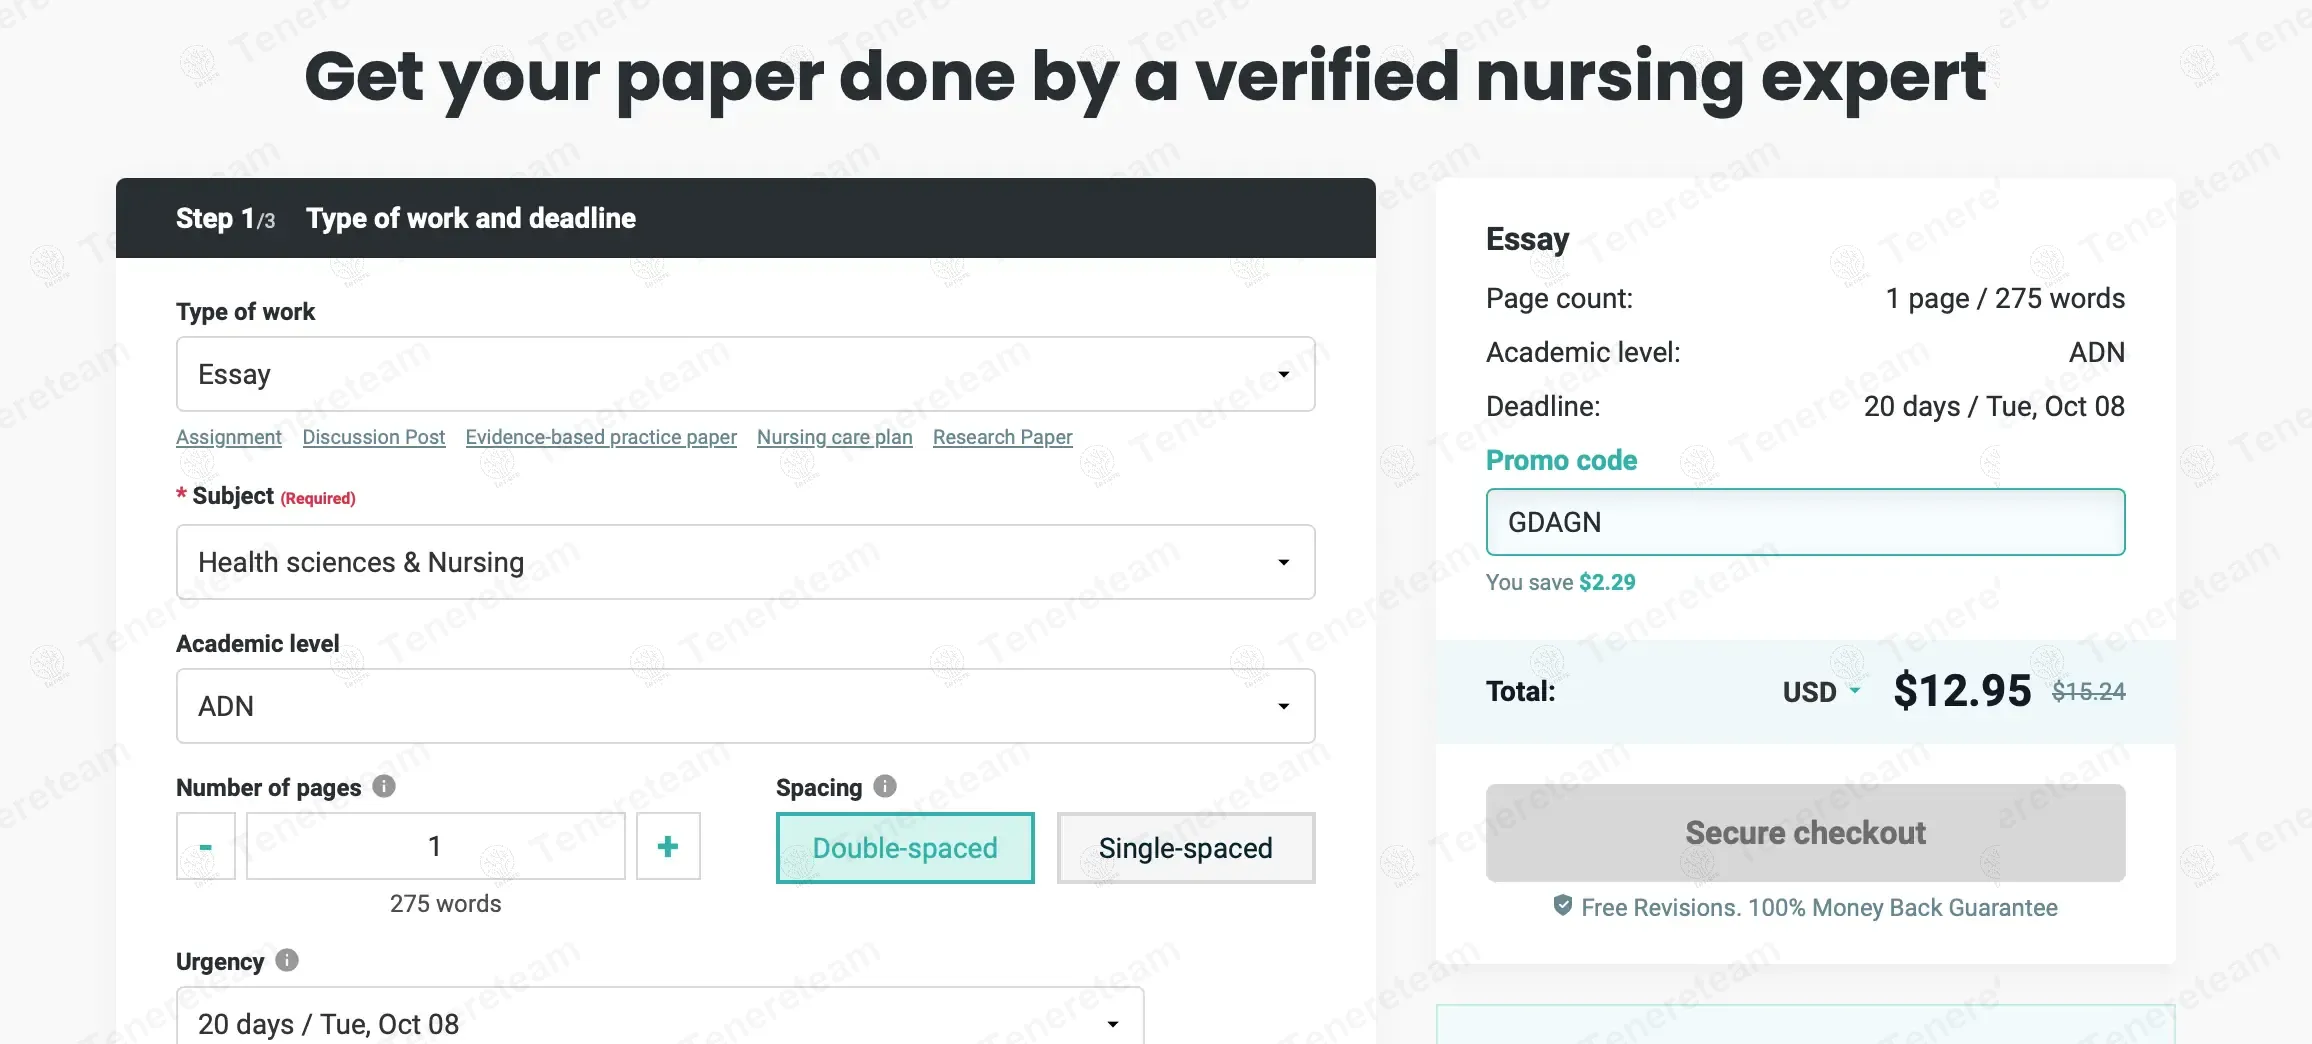Click the info icon next to Number of pages
This screenshot has width=2312, height=1044.
[x=384, y=787]
